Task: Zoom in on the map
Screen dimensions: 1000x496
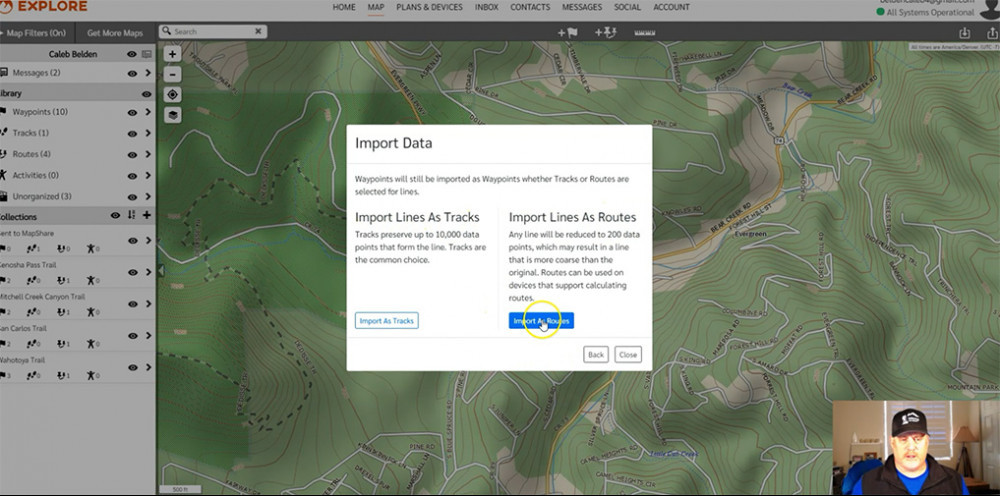Action: [x=172, y=54]
